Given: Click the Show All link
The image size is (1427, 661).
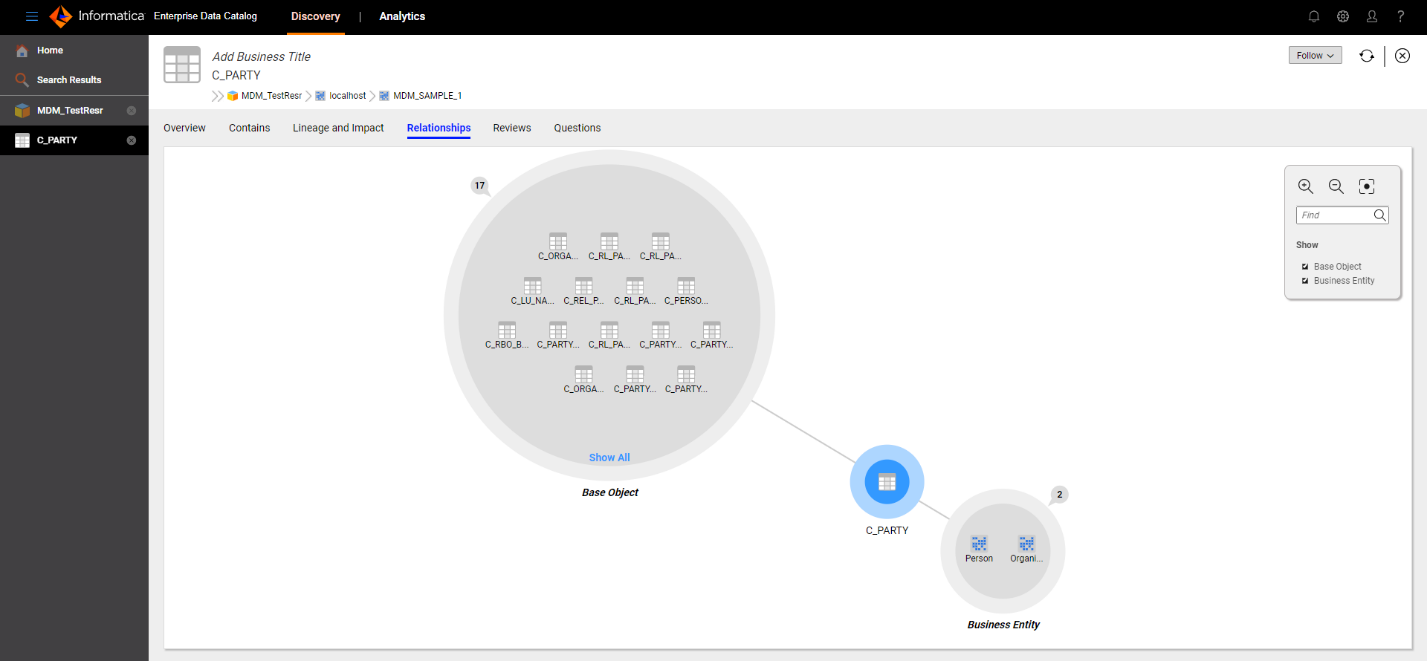Looking at the screenshot, I should tap(609, 458).
